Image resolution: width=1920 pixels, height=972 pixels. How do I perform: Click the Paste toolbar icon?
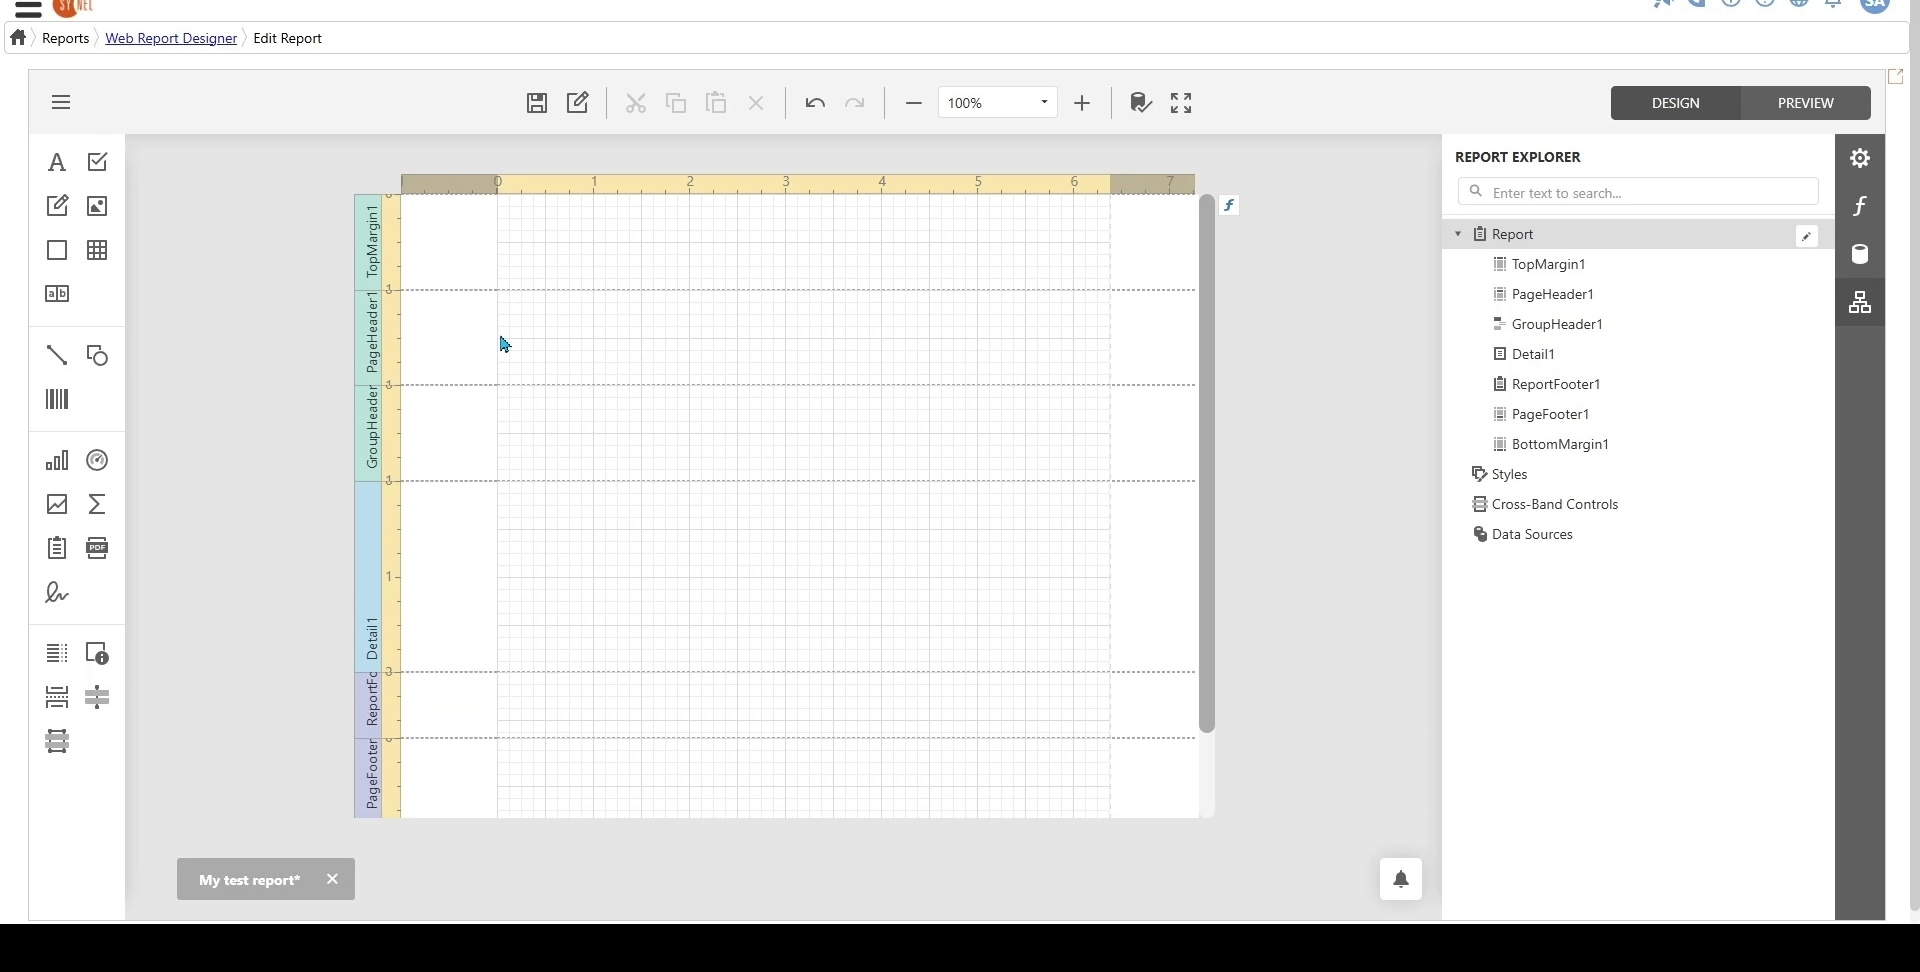(716, 103)
